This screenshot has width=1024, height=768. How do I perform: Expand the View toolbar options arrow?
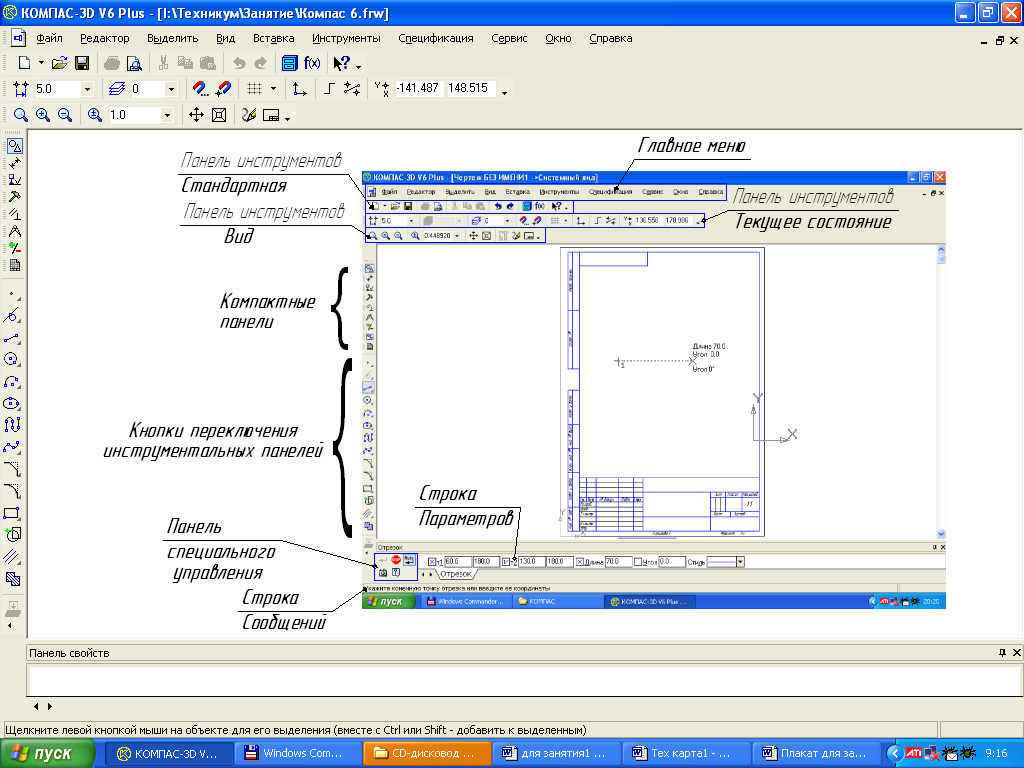coord(287,119)
